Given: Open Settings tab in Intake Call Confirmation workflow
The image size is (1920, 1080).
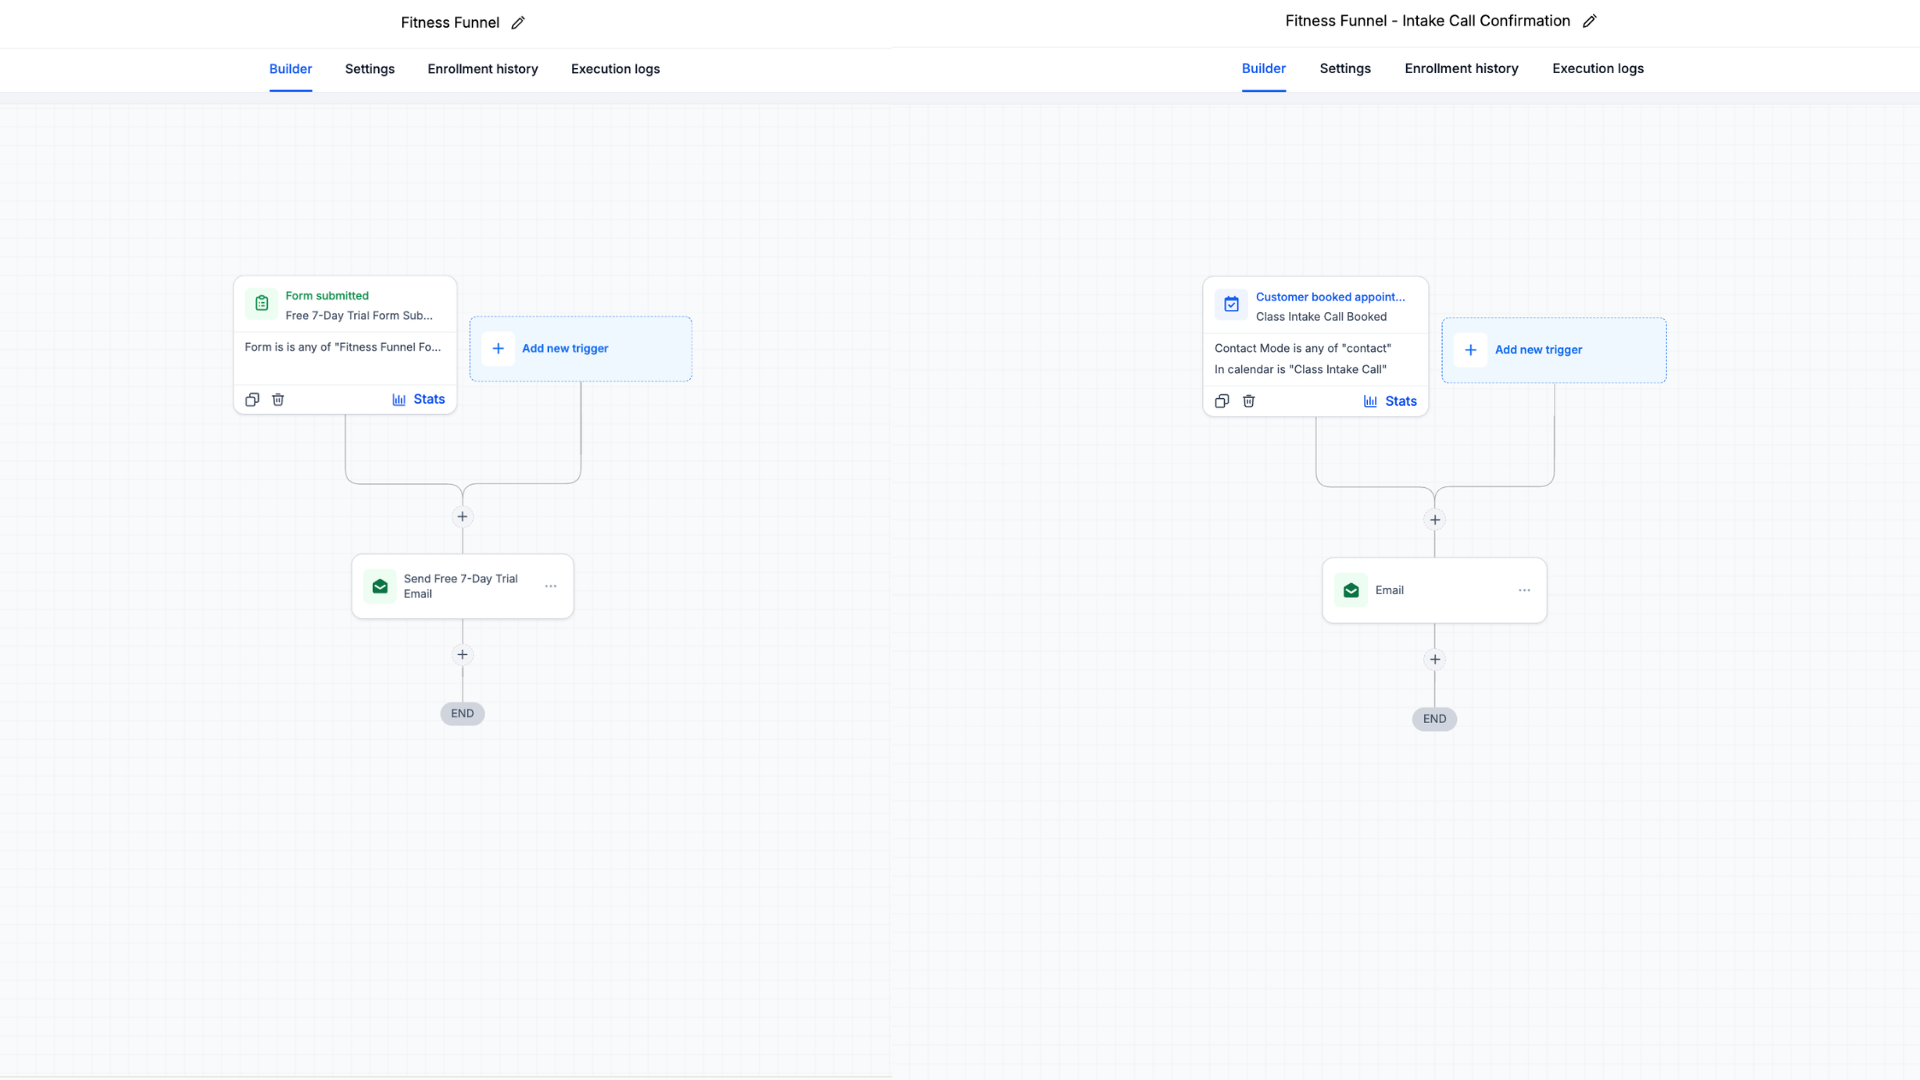Looking at the screenshot, I should click(x=1345, y=68).
